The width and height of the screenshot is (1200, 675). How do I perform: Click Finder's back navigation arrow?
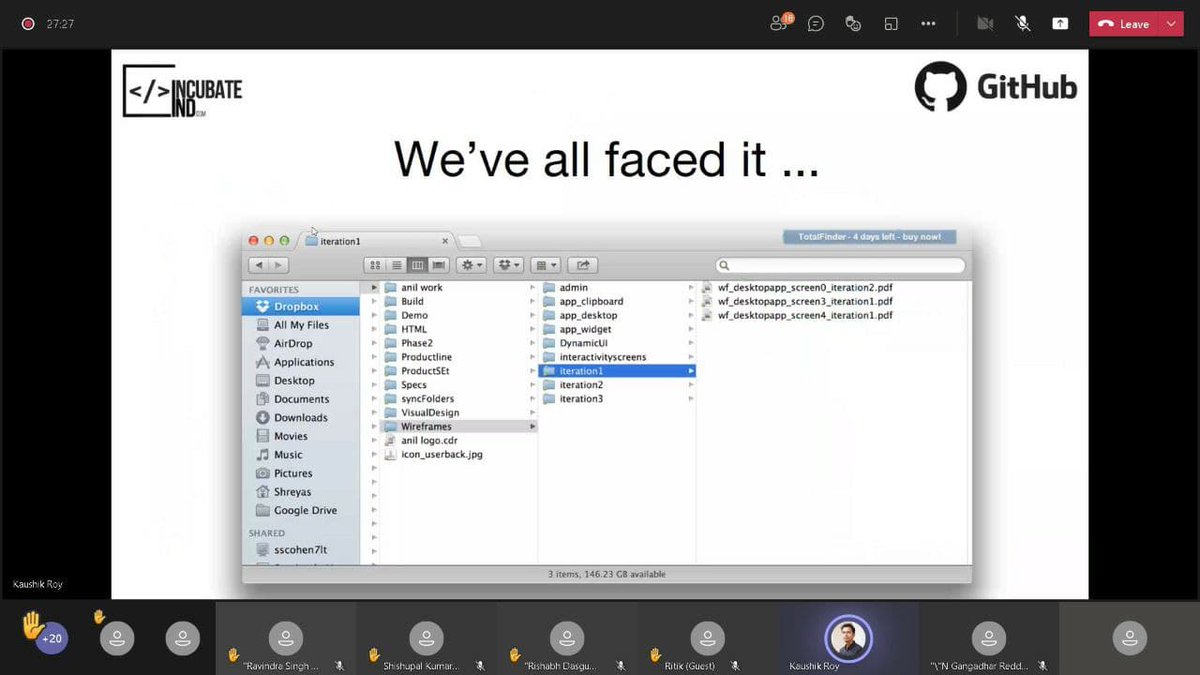pos(258,265)
